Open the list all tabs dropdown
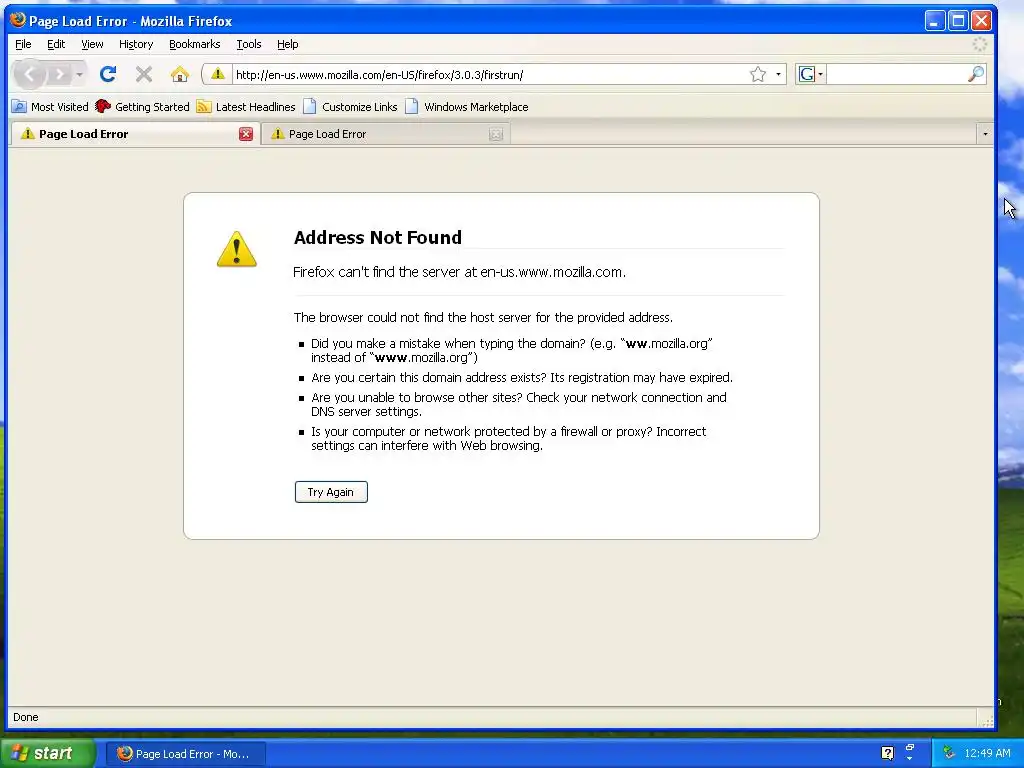Viewport: 1024px width, 768px height. (985, 134)
